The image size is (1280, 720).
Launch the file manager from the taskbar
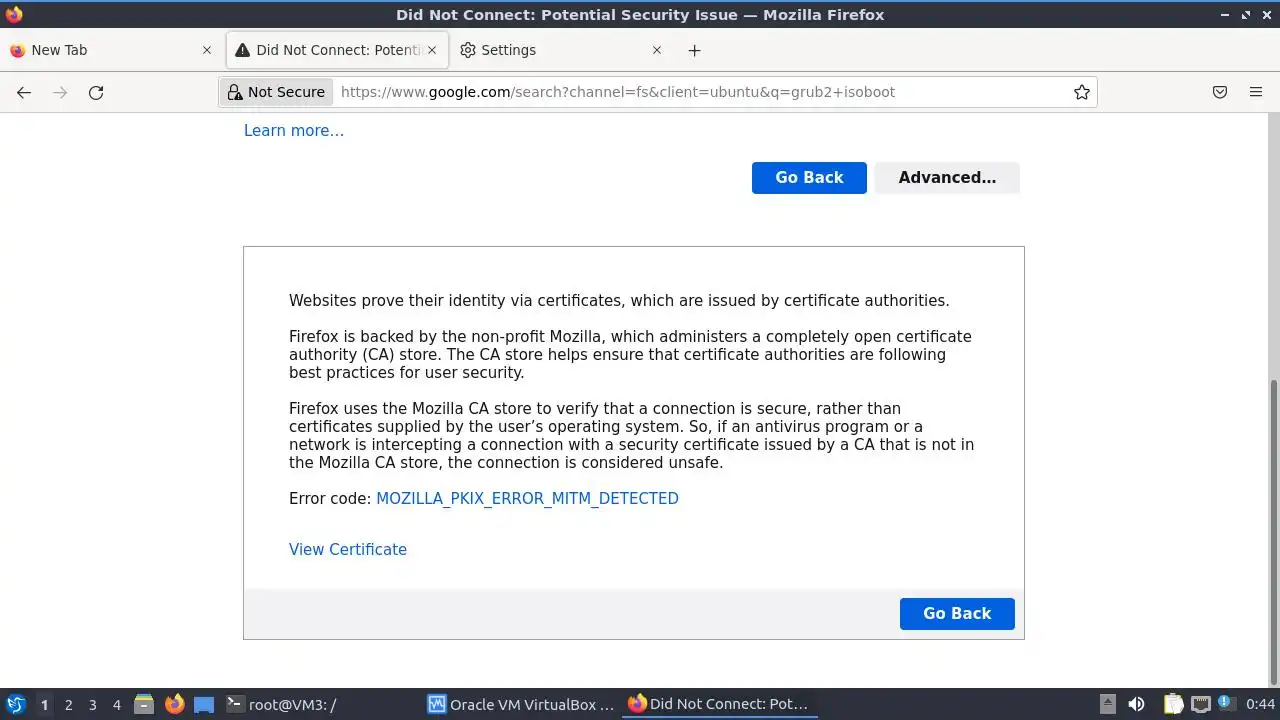pyautogui.click(x=144, y=704)
